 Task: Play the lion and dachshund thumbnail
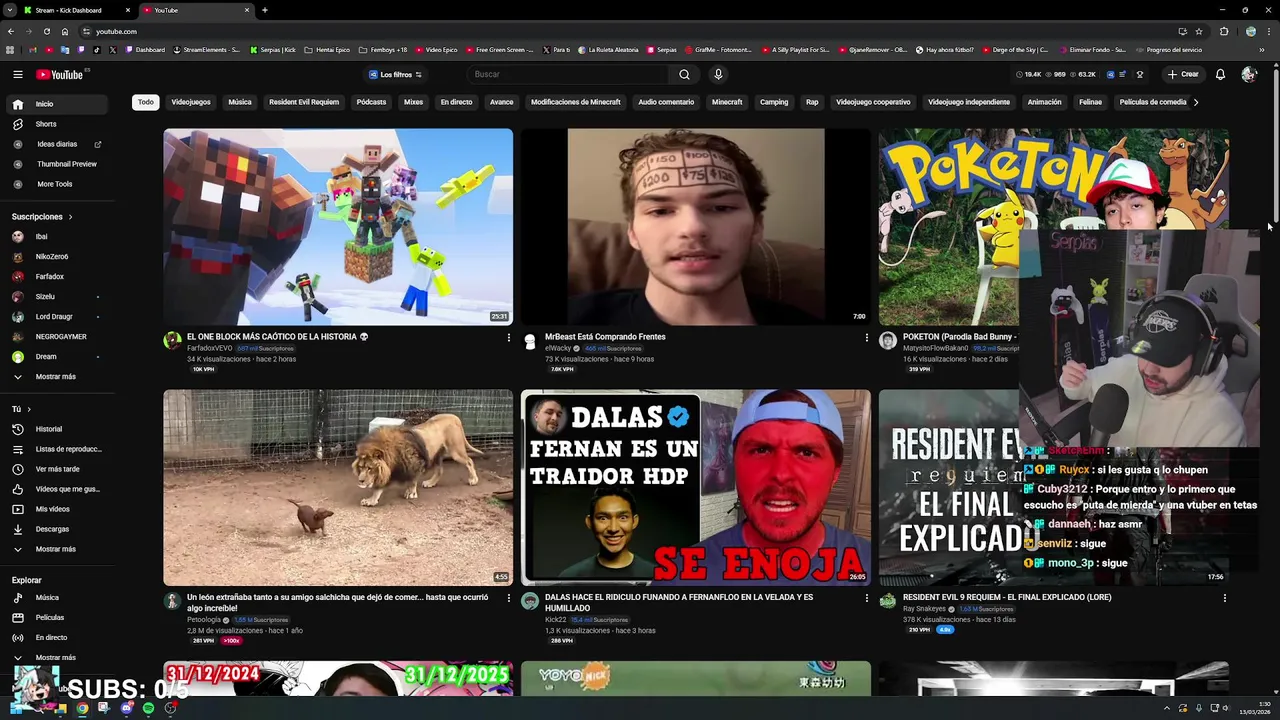pos(338,487)
